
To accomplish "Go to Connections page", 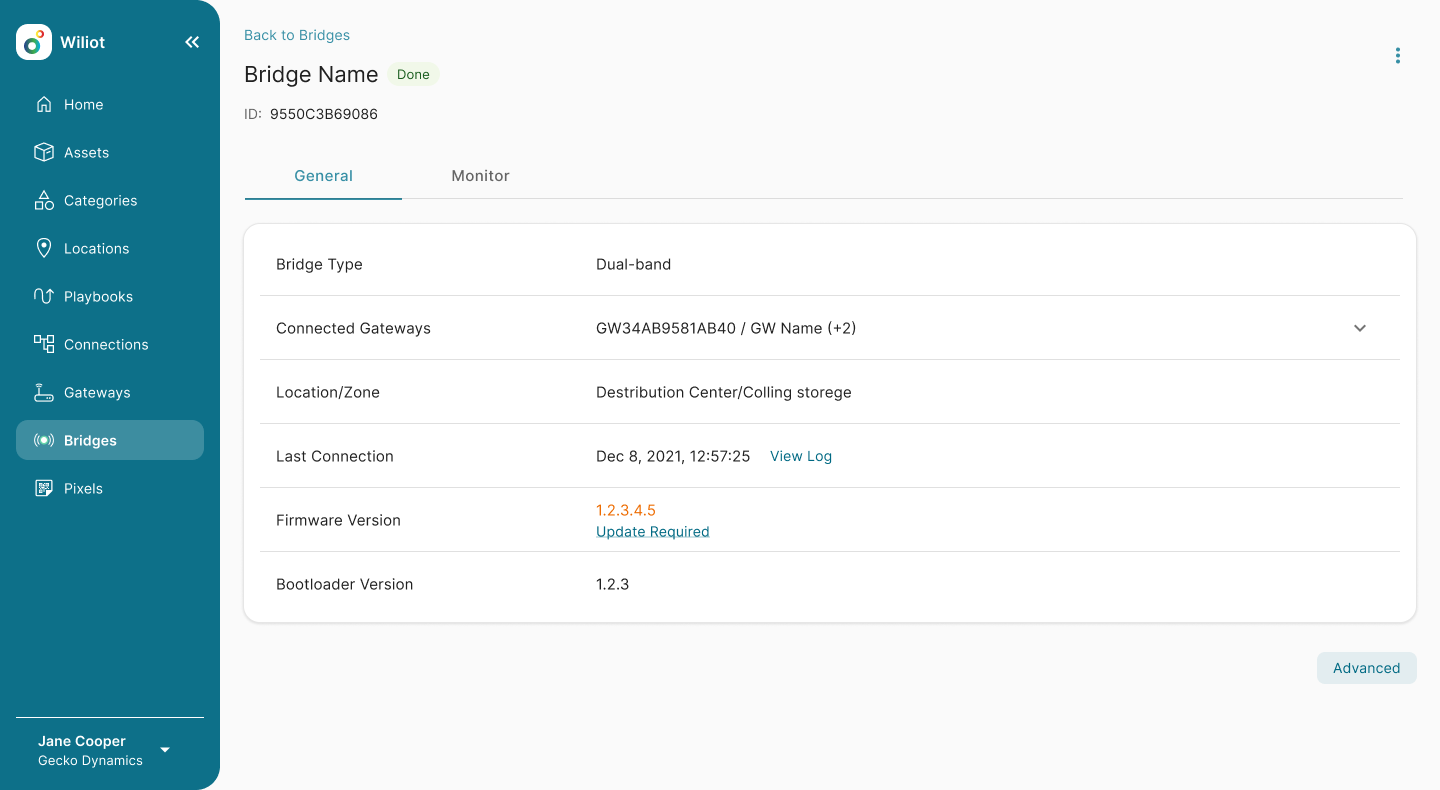I will point(110,344).
